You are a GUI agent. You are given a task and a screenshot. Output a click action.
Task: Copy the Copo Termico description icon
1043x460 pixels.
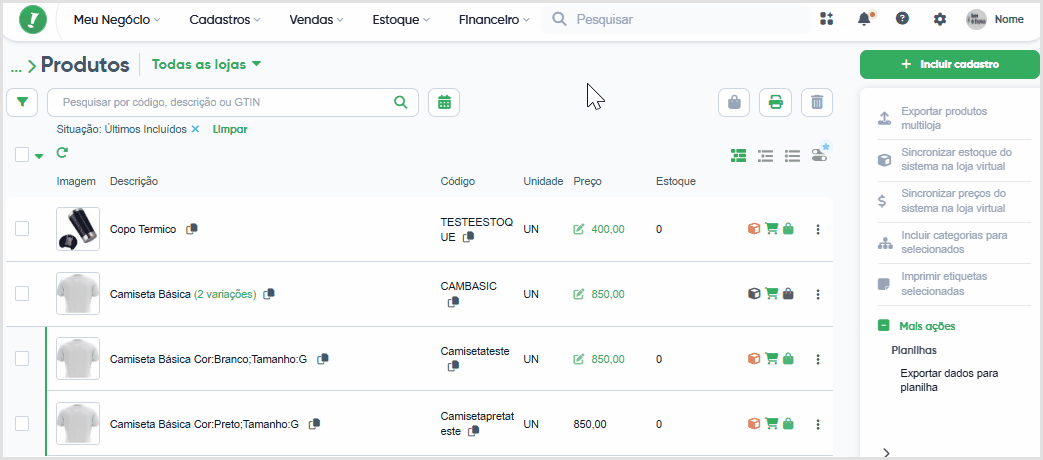click(x=192, y=229)
